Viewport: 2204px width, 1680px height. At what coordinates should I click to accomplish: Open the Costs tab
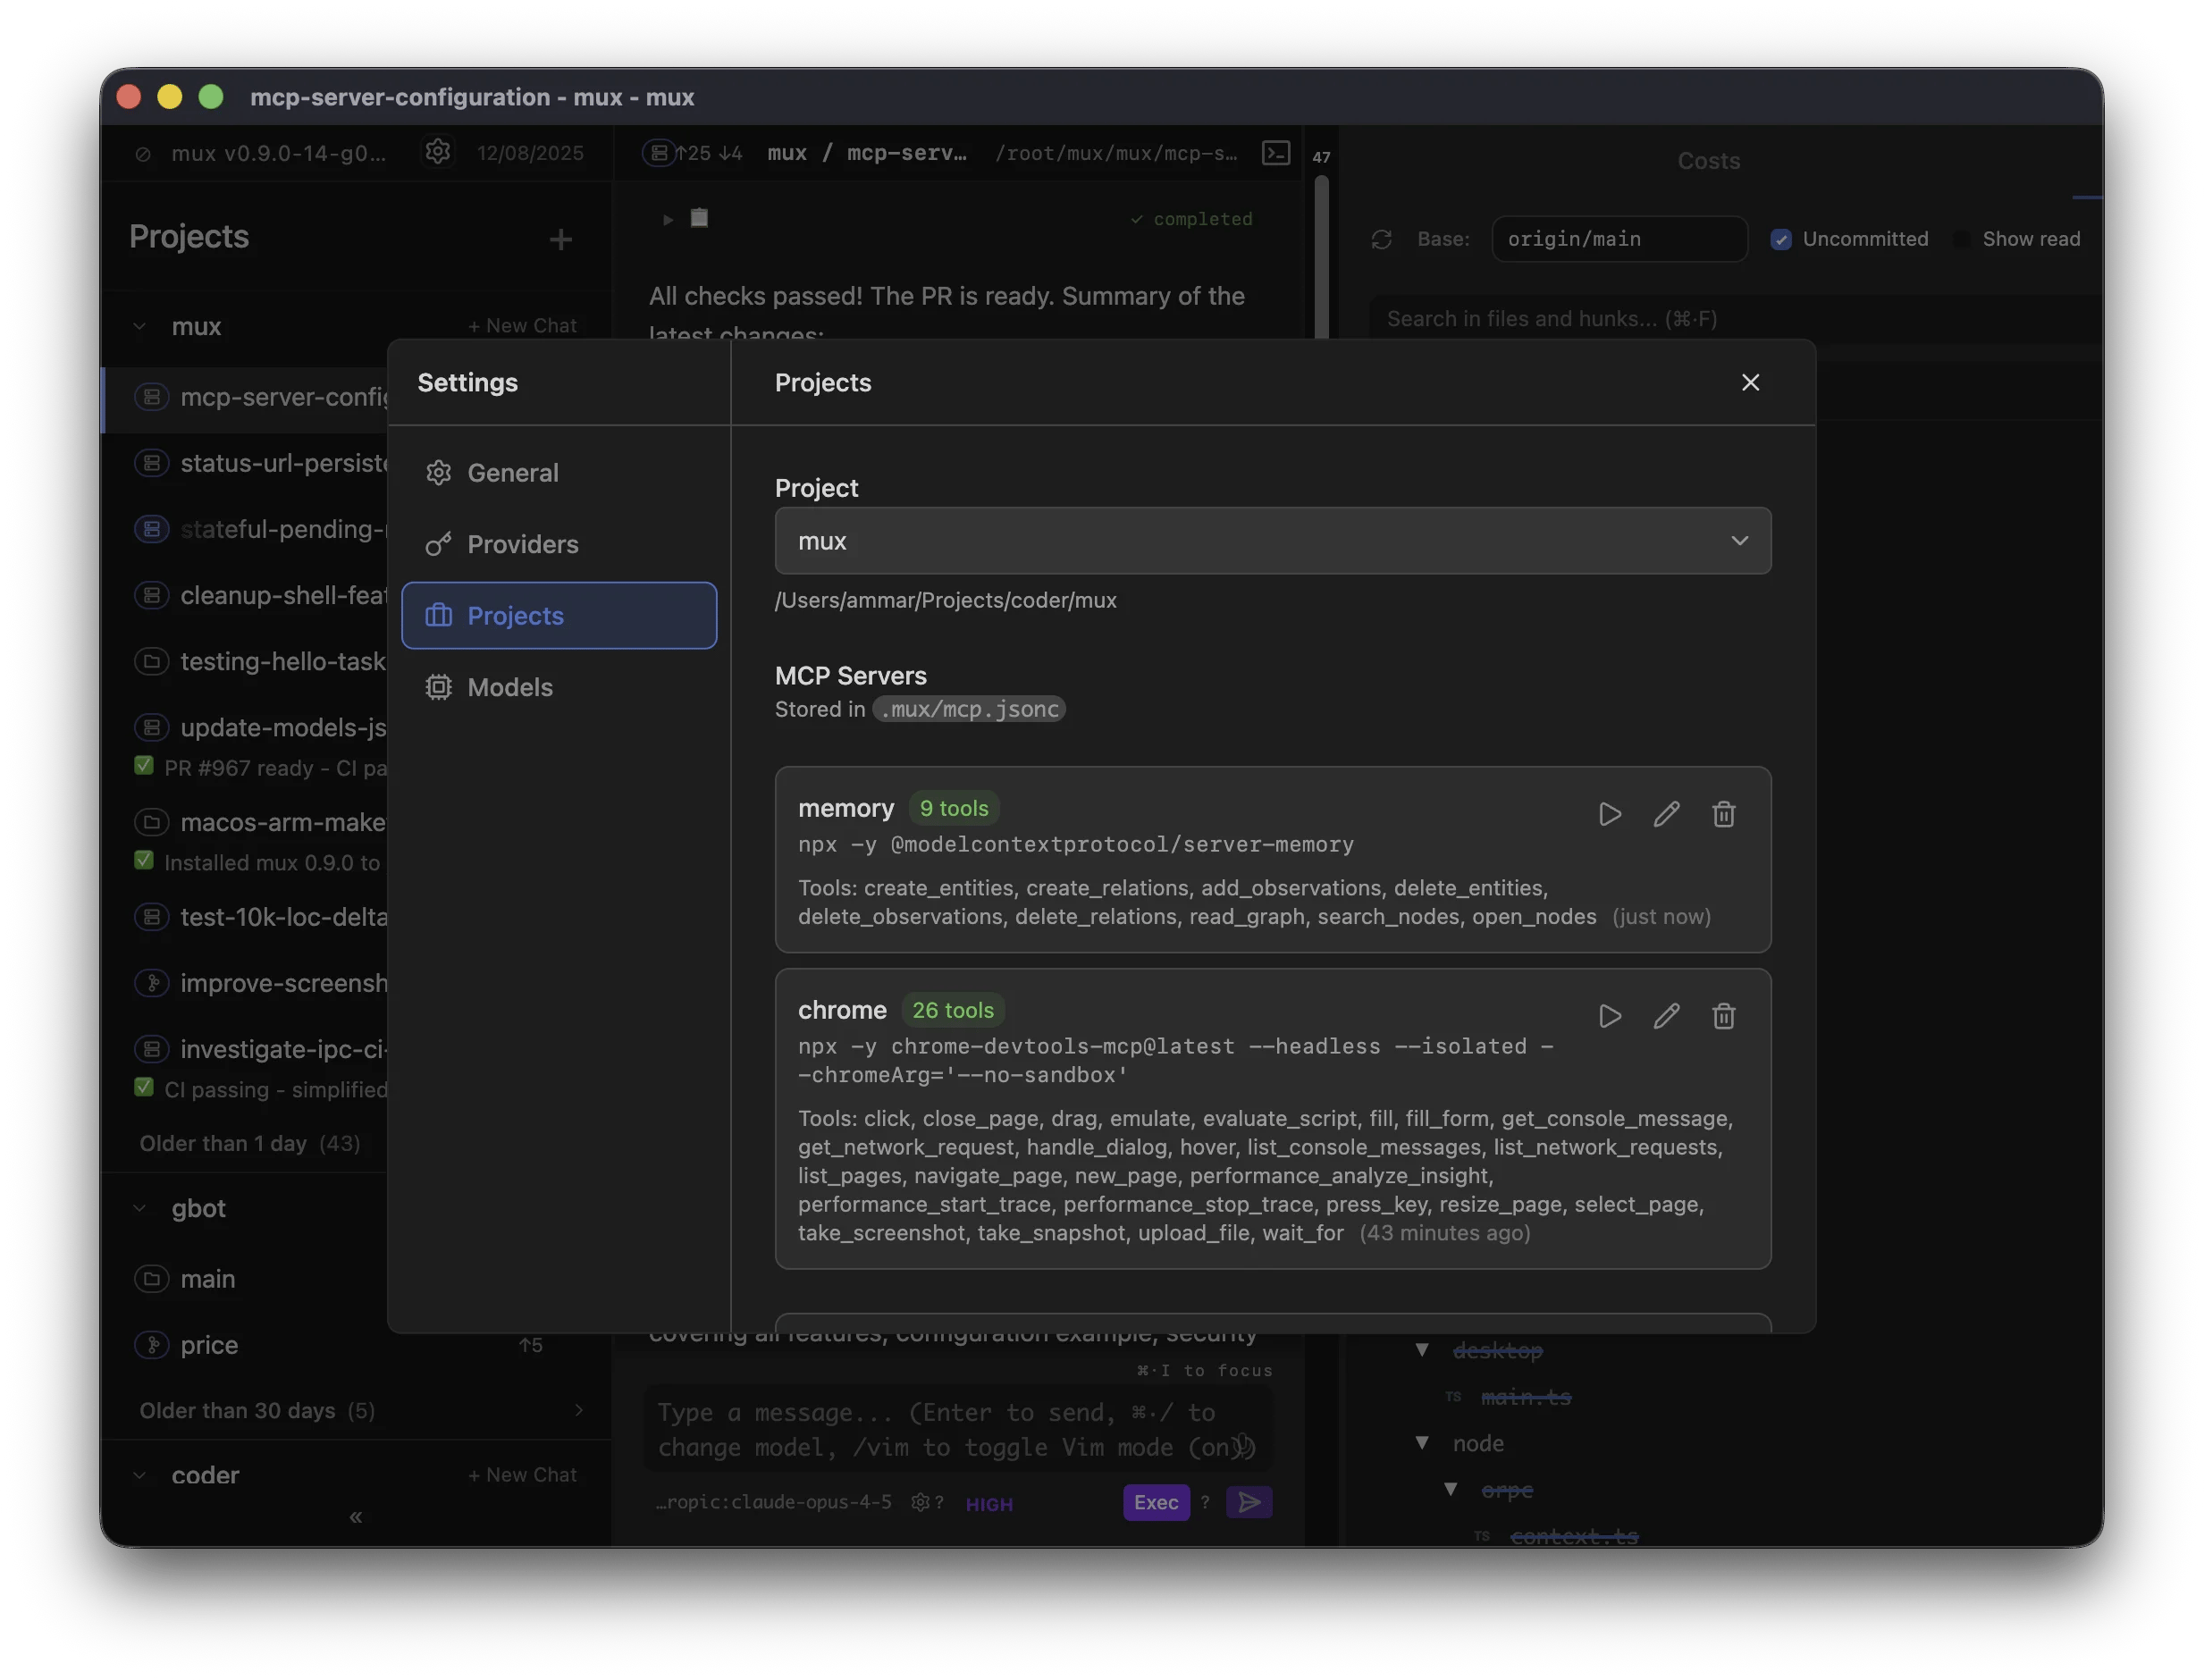pos(1708,161)
